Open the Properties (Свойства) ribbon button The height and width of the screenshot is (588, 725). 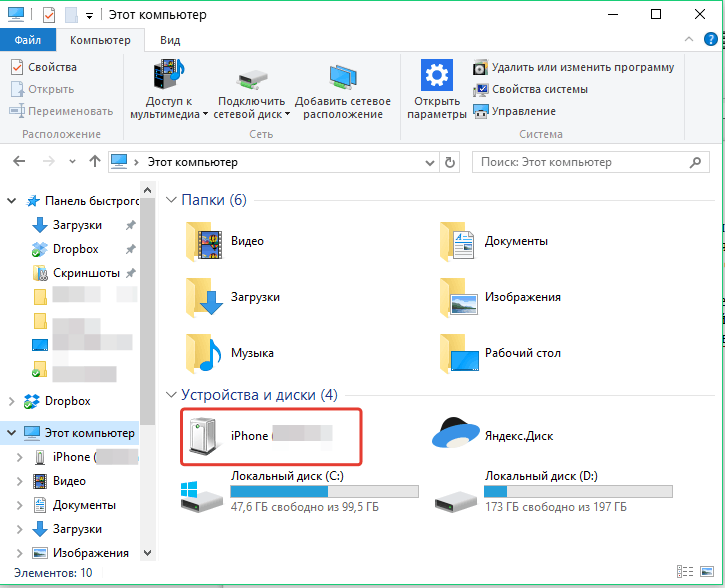(x=43, y=67)
